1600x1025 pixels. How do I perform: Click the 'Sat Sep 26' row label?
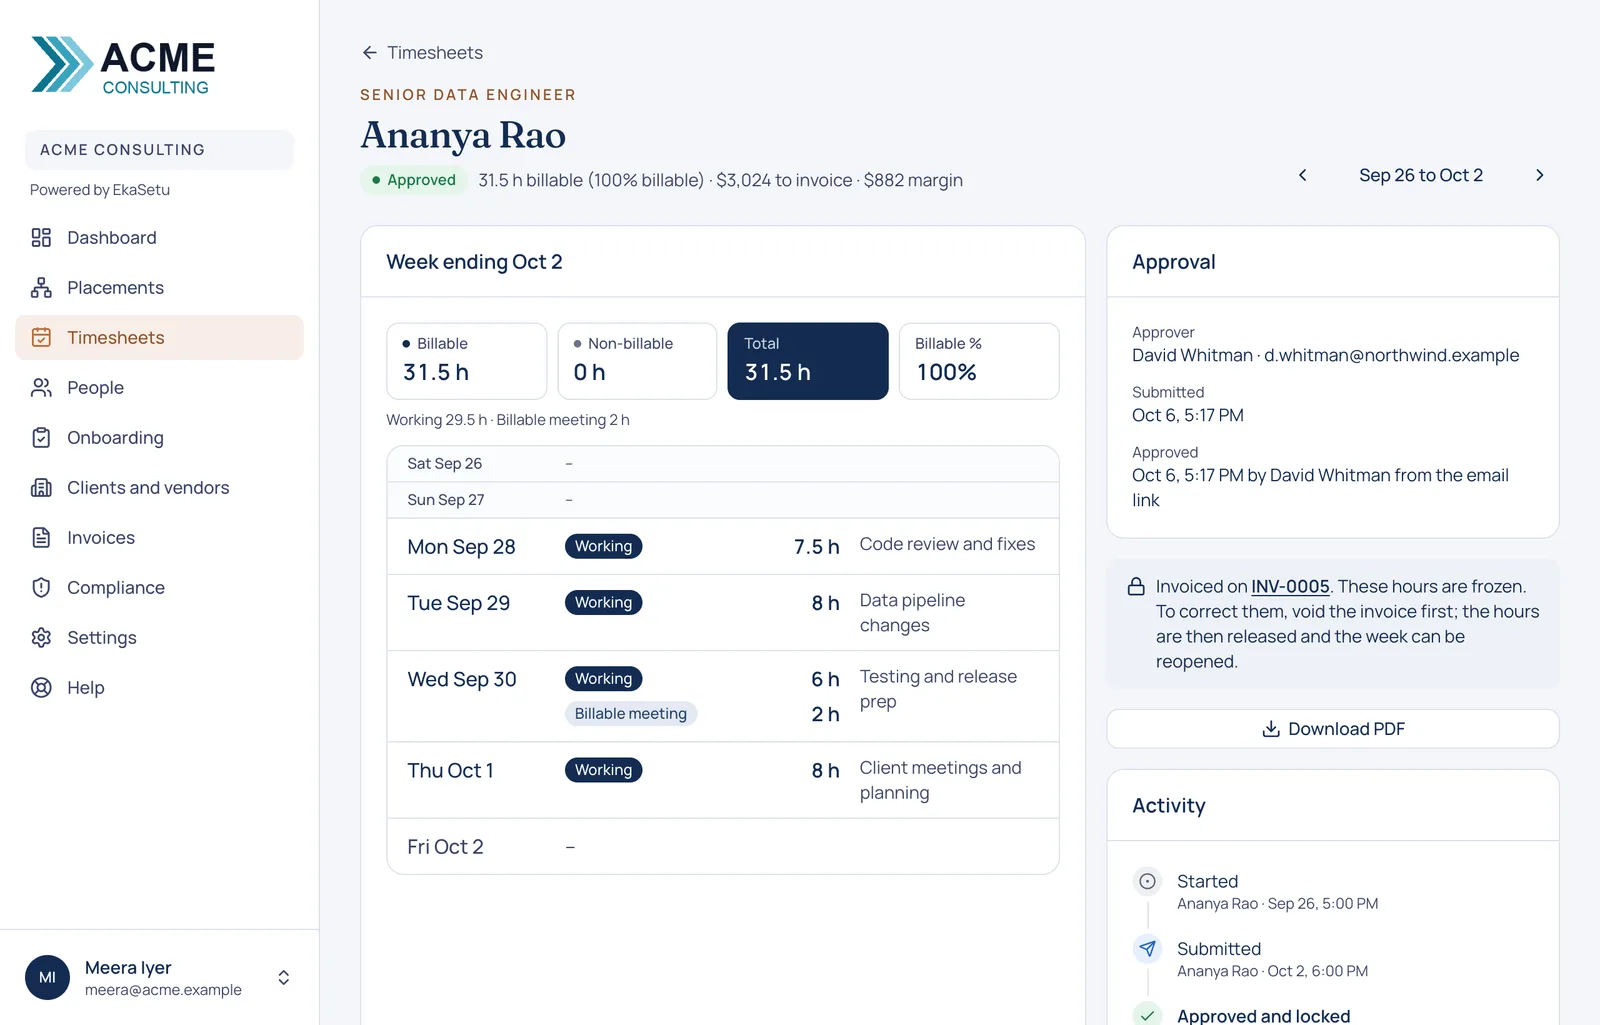[445, 464]
